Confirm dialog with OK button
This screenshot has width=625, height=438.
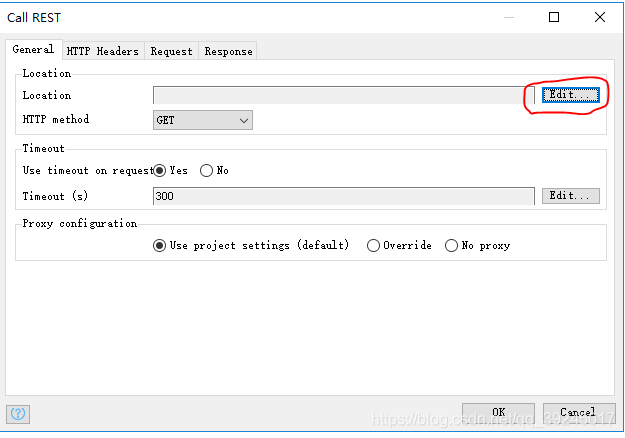tap(498, 412)
